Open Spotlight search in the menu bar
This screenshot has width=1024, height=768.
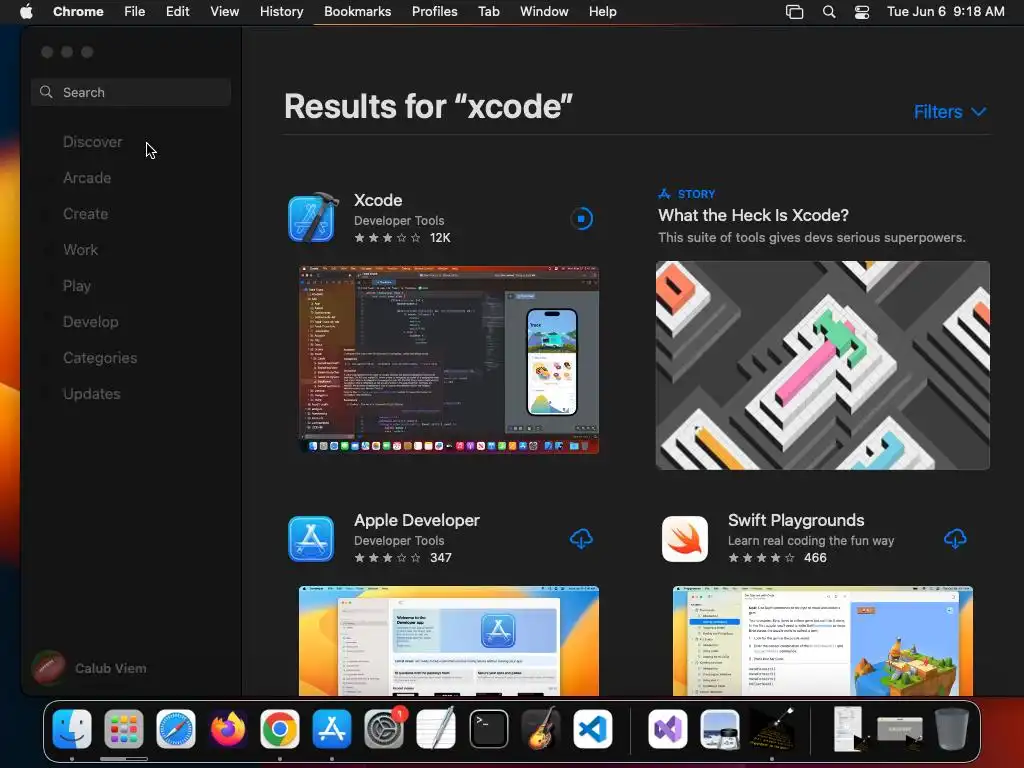[x=829, y=12]
